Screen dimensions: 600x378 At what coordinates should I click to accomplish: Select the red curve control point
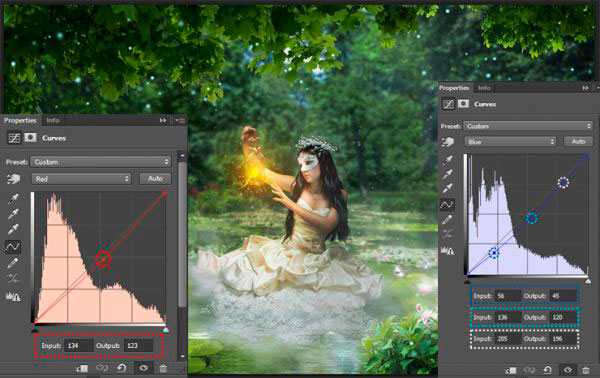coord(104,259)
